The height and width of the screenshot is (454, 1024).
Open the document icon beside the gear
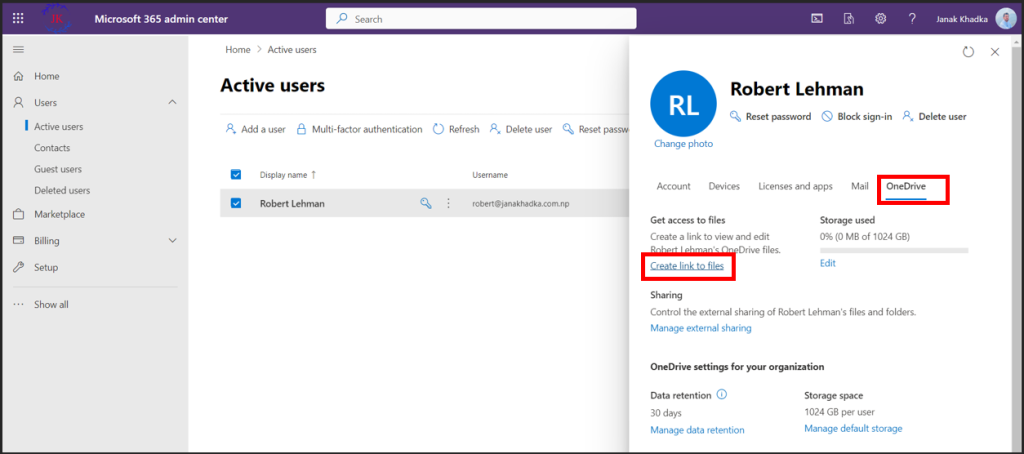click(x=848, y=19)
